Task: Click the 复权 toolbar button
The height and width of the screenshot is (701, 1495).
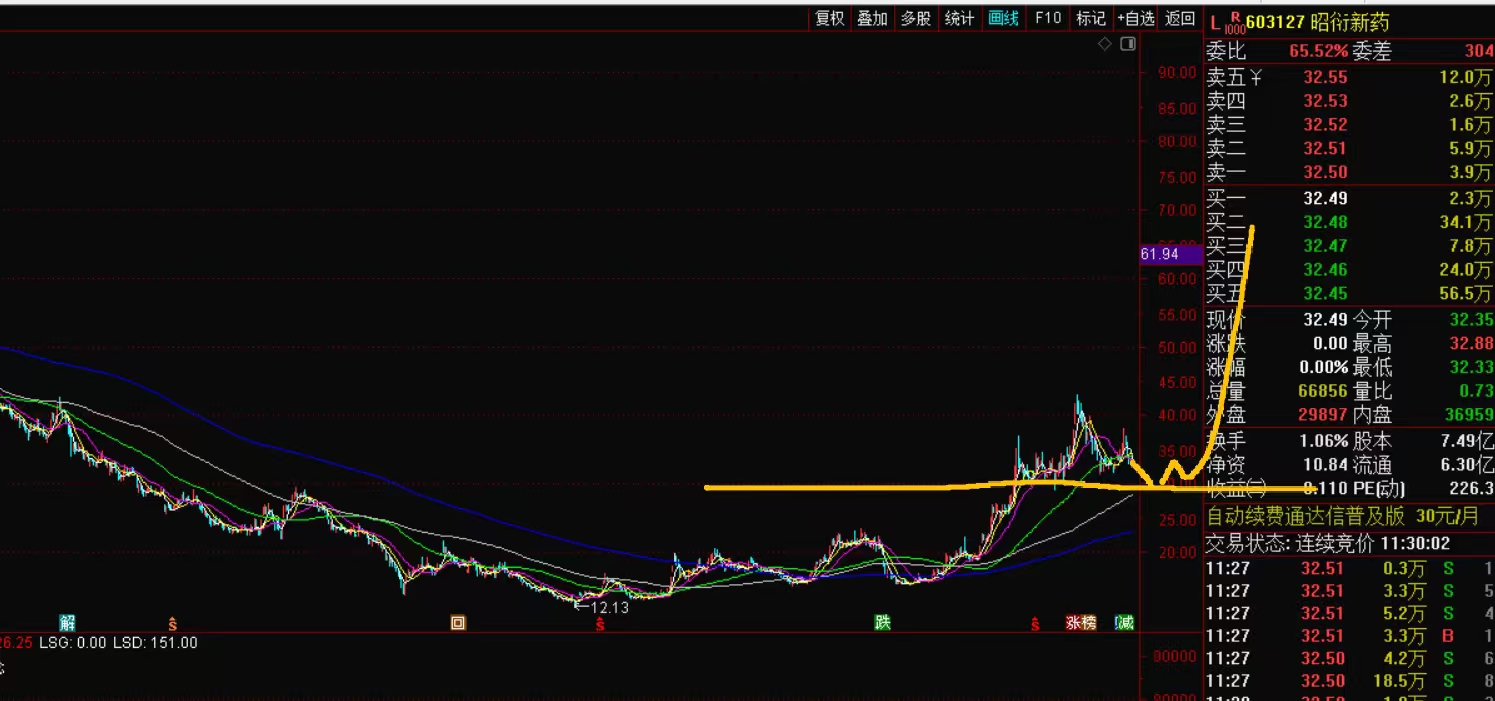Action: pyautogui.click(x=830, y=18)
